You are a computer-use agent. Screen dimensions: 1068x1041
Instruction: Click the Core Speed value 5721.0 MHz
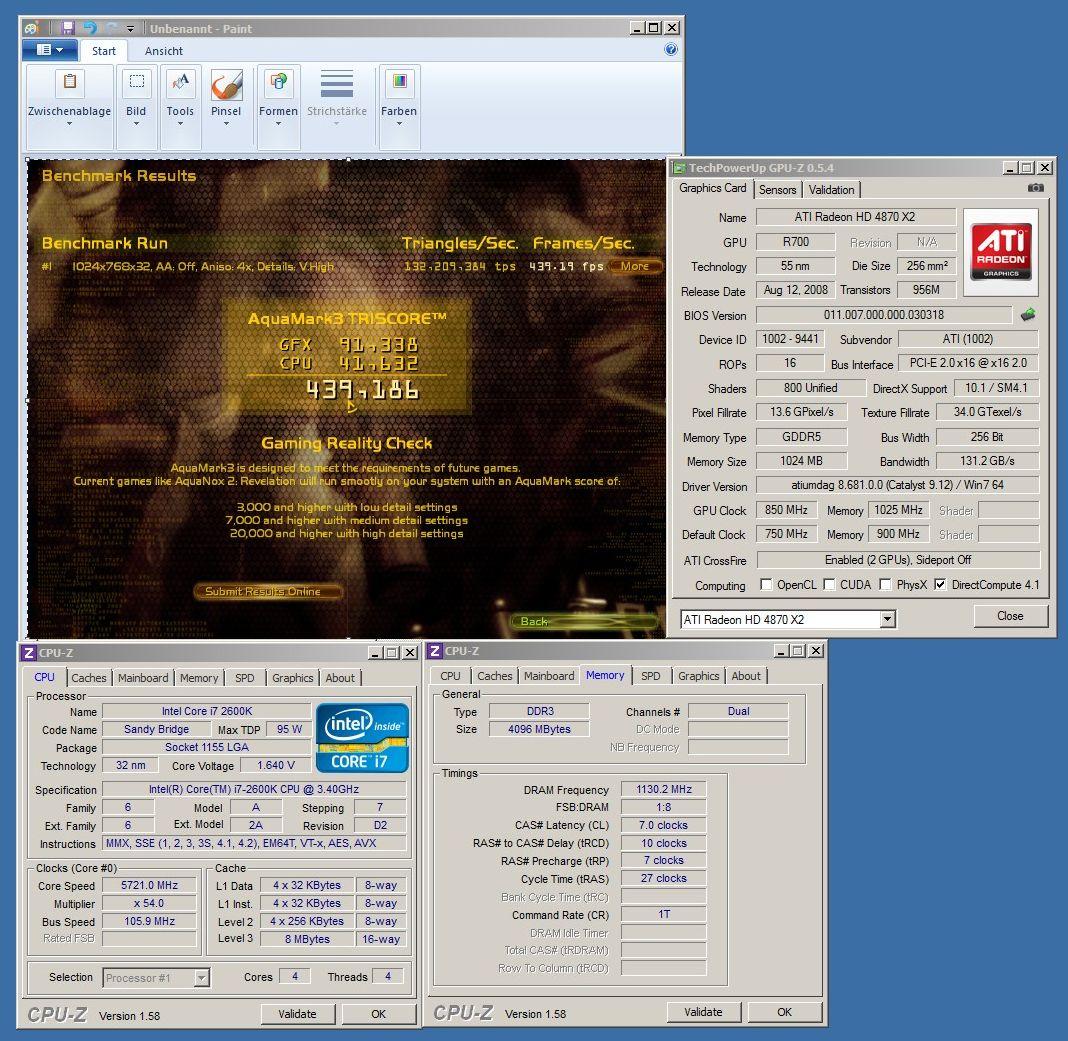(x=149, y=885)
